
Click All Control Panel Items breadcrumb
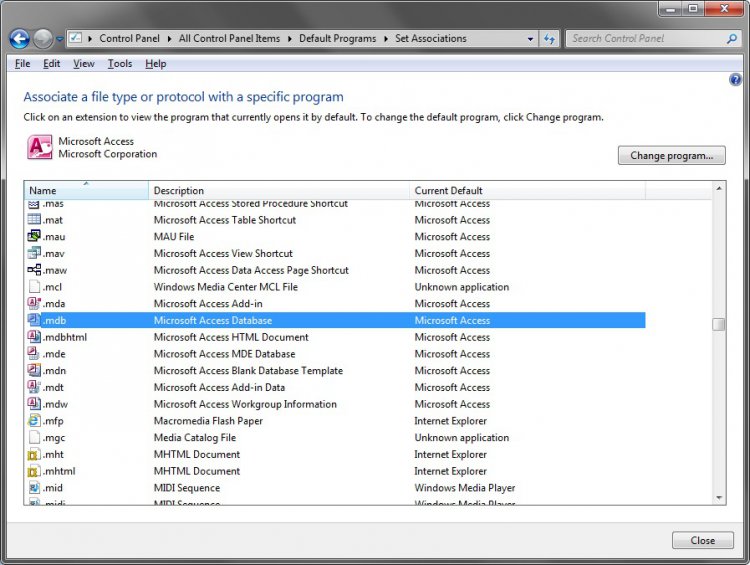tap(230, 39)
